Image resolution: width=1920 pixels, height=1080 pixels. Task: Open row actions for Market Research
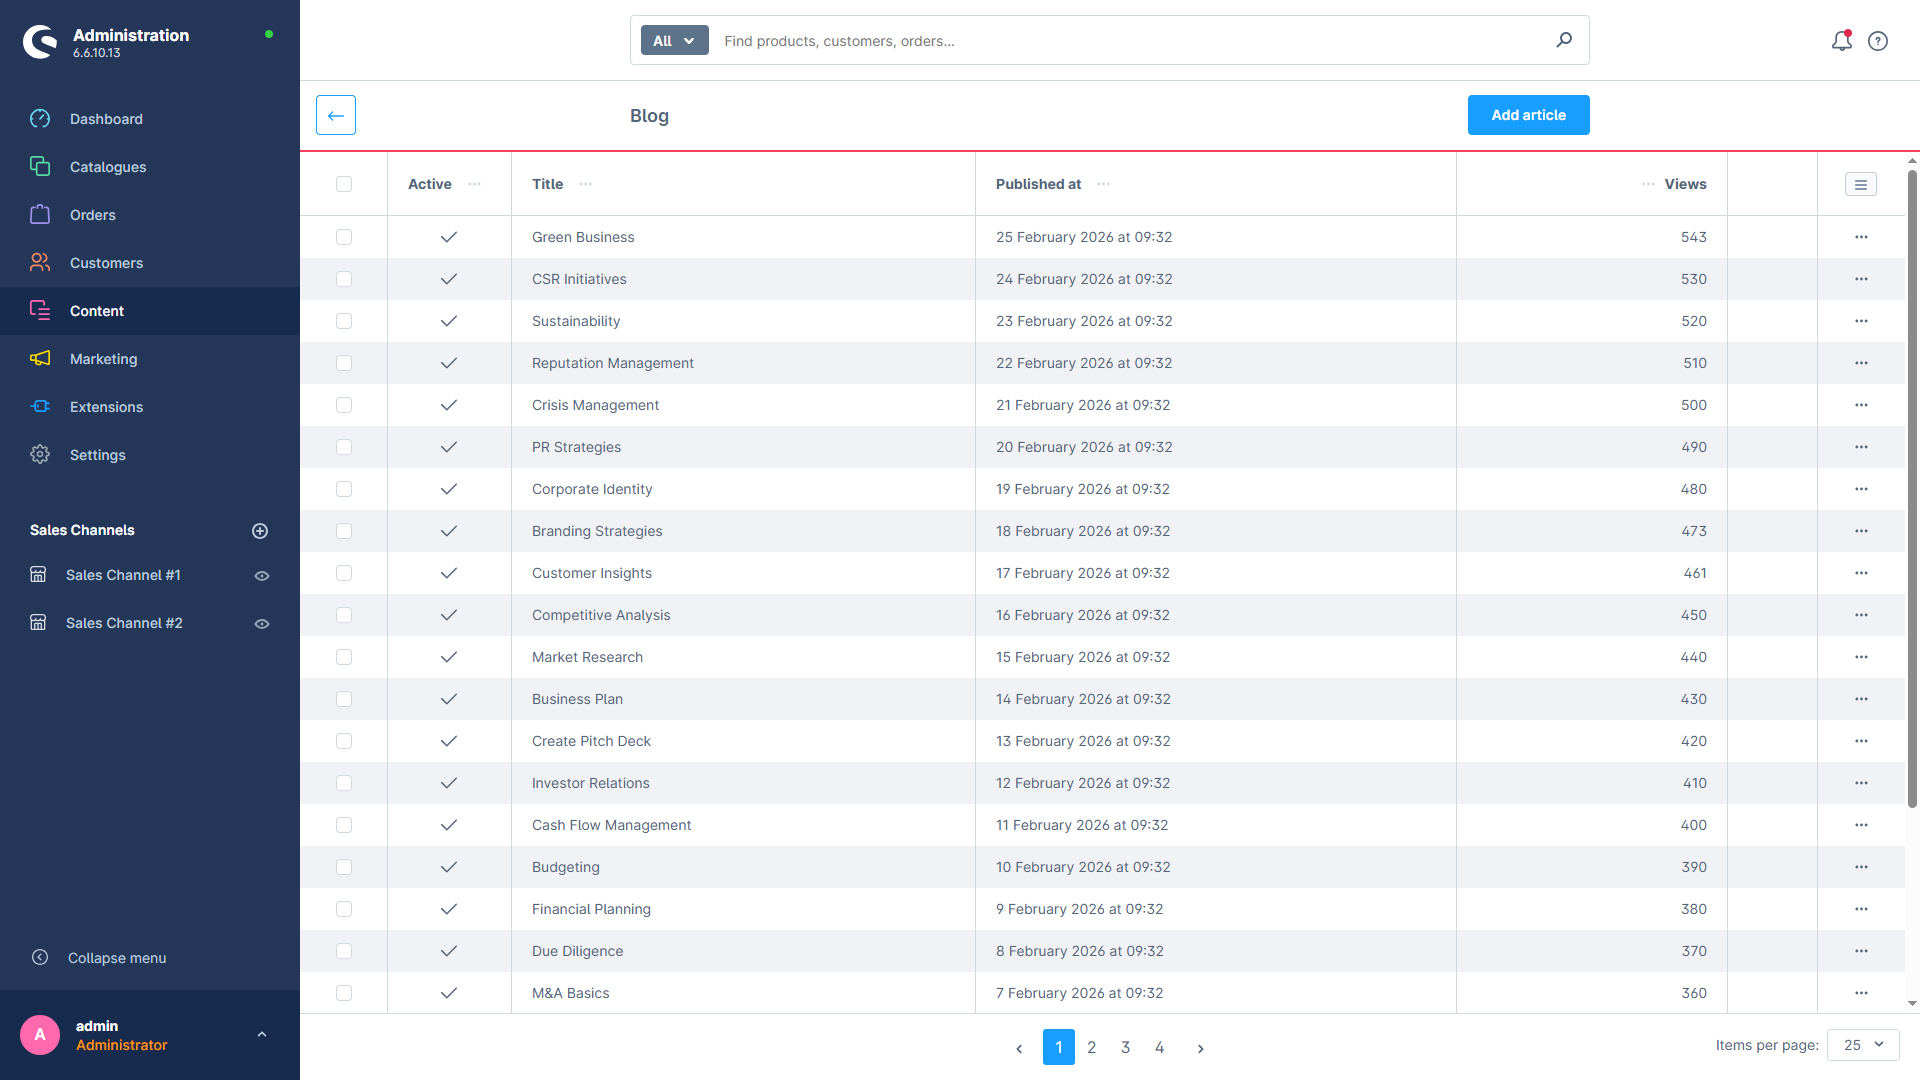point(1861,657)
